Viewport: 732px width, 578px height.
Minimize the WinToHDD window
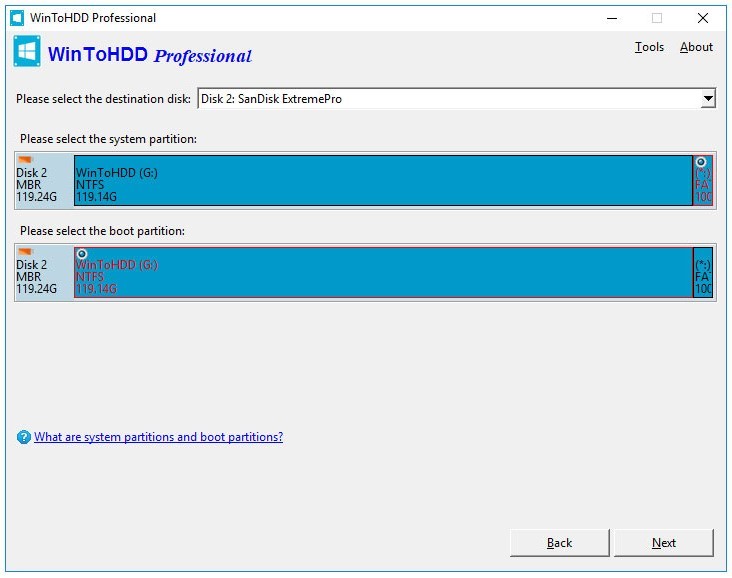[612, 18]
